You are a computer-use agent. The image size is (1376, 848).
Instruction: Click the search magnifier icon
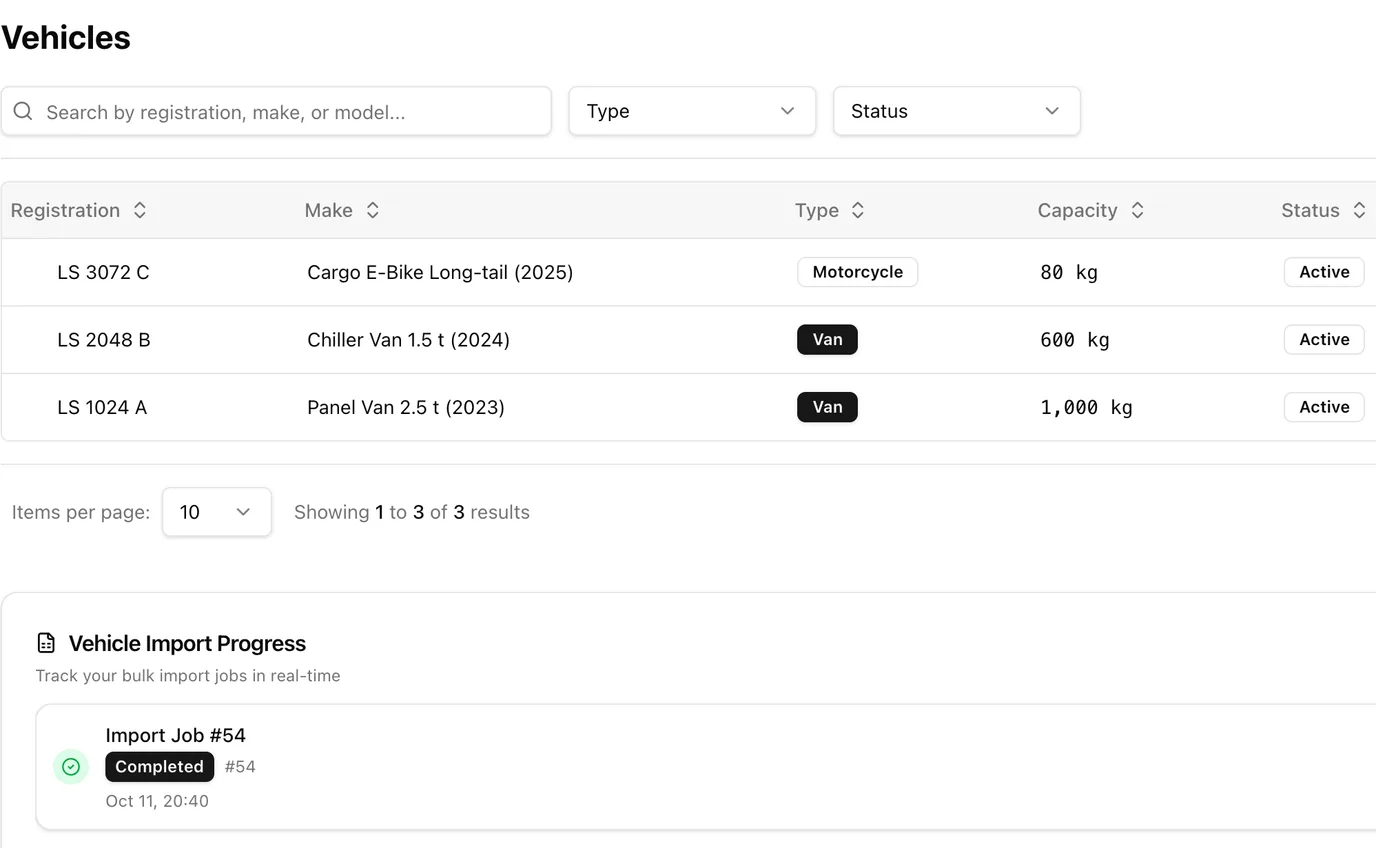click(x=23, y=111)
